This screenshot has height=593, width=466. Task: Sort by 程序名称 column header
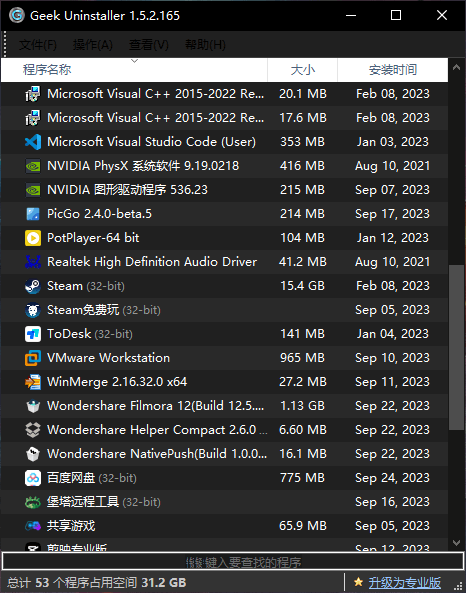pyautogui.click(x=134, y=70)
